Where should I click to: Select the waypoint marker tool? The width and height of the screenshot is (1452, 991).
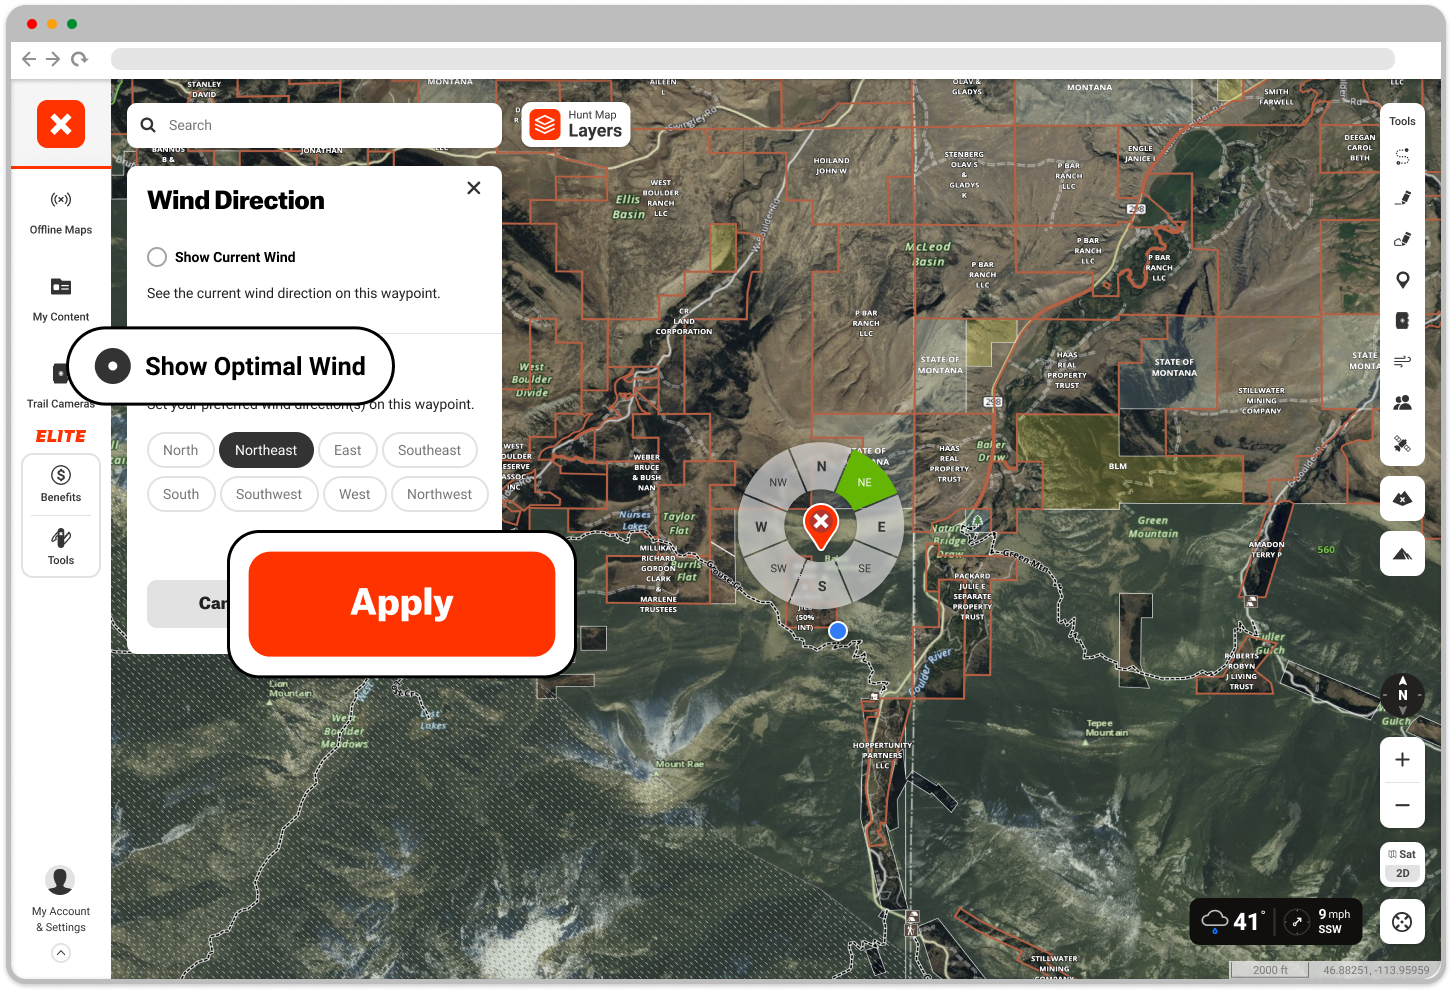[1402, 280]
